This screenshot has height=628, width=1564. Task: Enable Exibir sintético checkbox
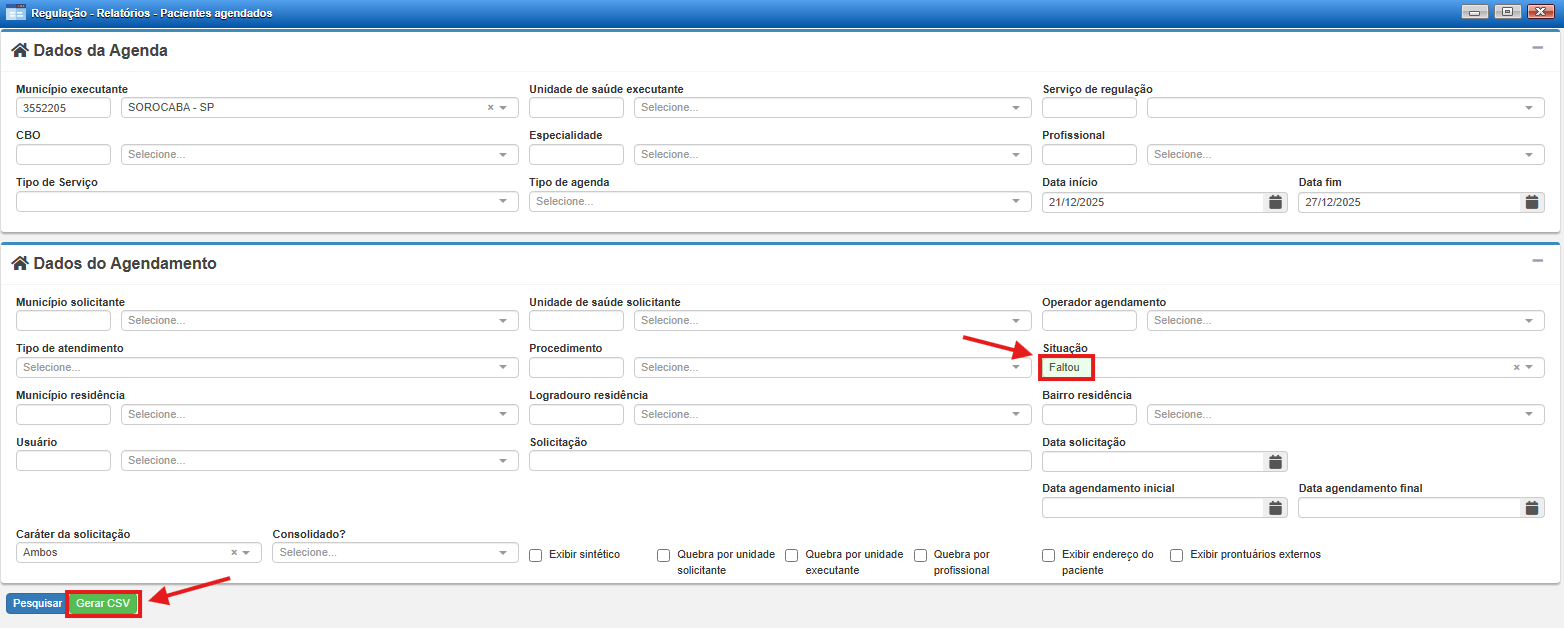tap(536, 555)
